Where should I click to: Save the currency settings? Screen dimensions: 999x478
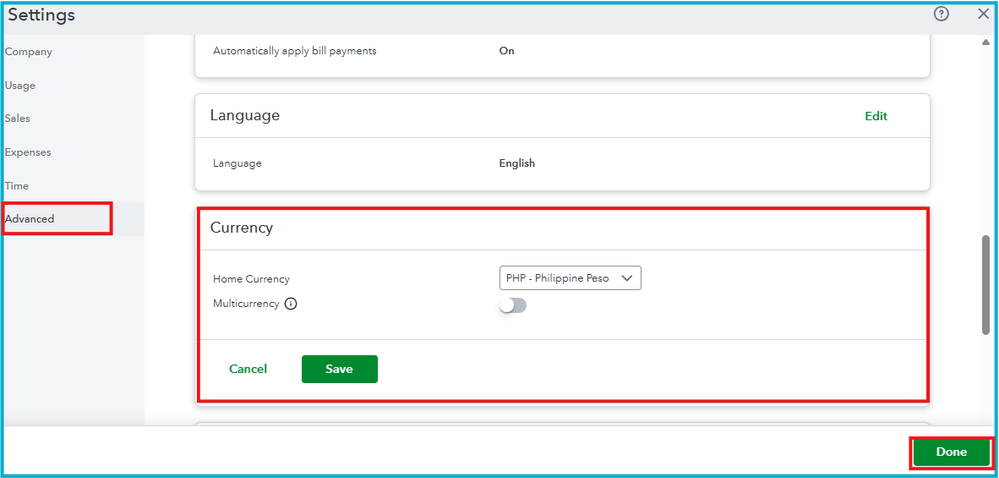(339, 369)
